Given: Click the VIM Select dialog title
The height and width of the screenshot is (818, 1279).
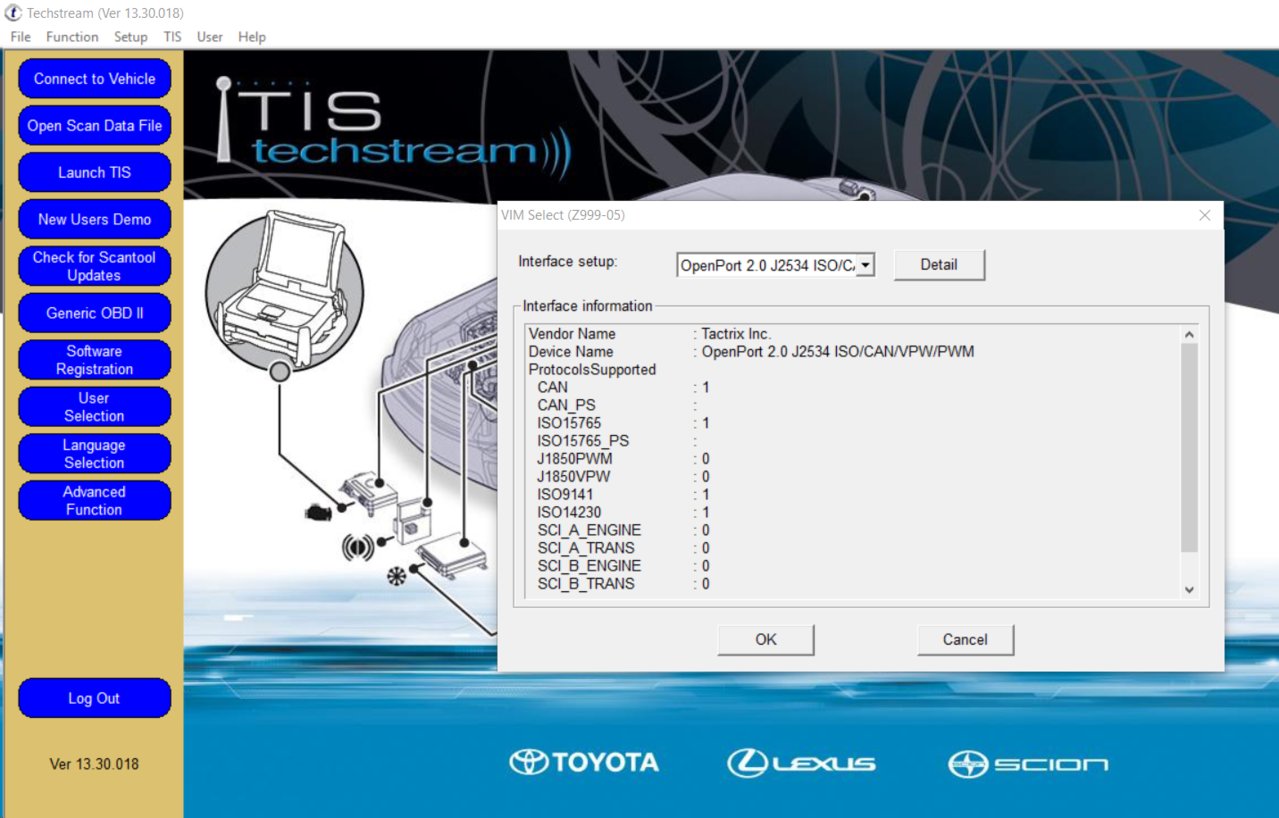Looking at the screenshot, I should point(563,215).
